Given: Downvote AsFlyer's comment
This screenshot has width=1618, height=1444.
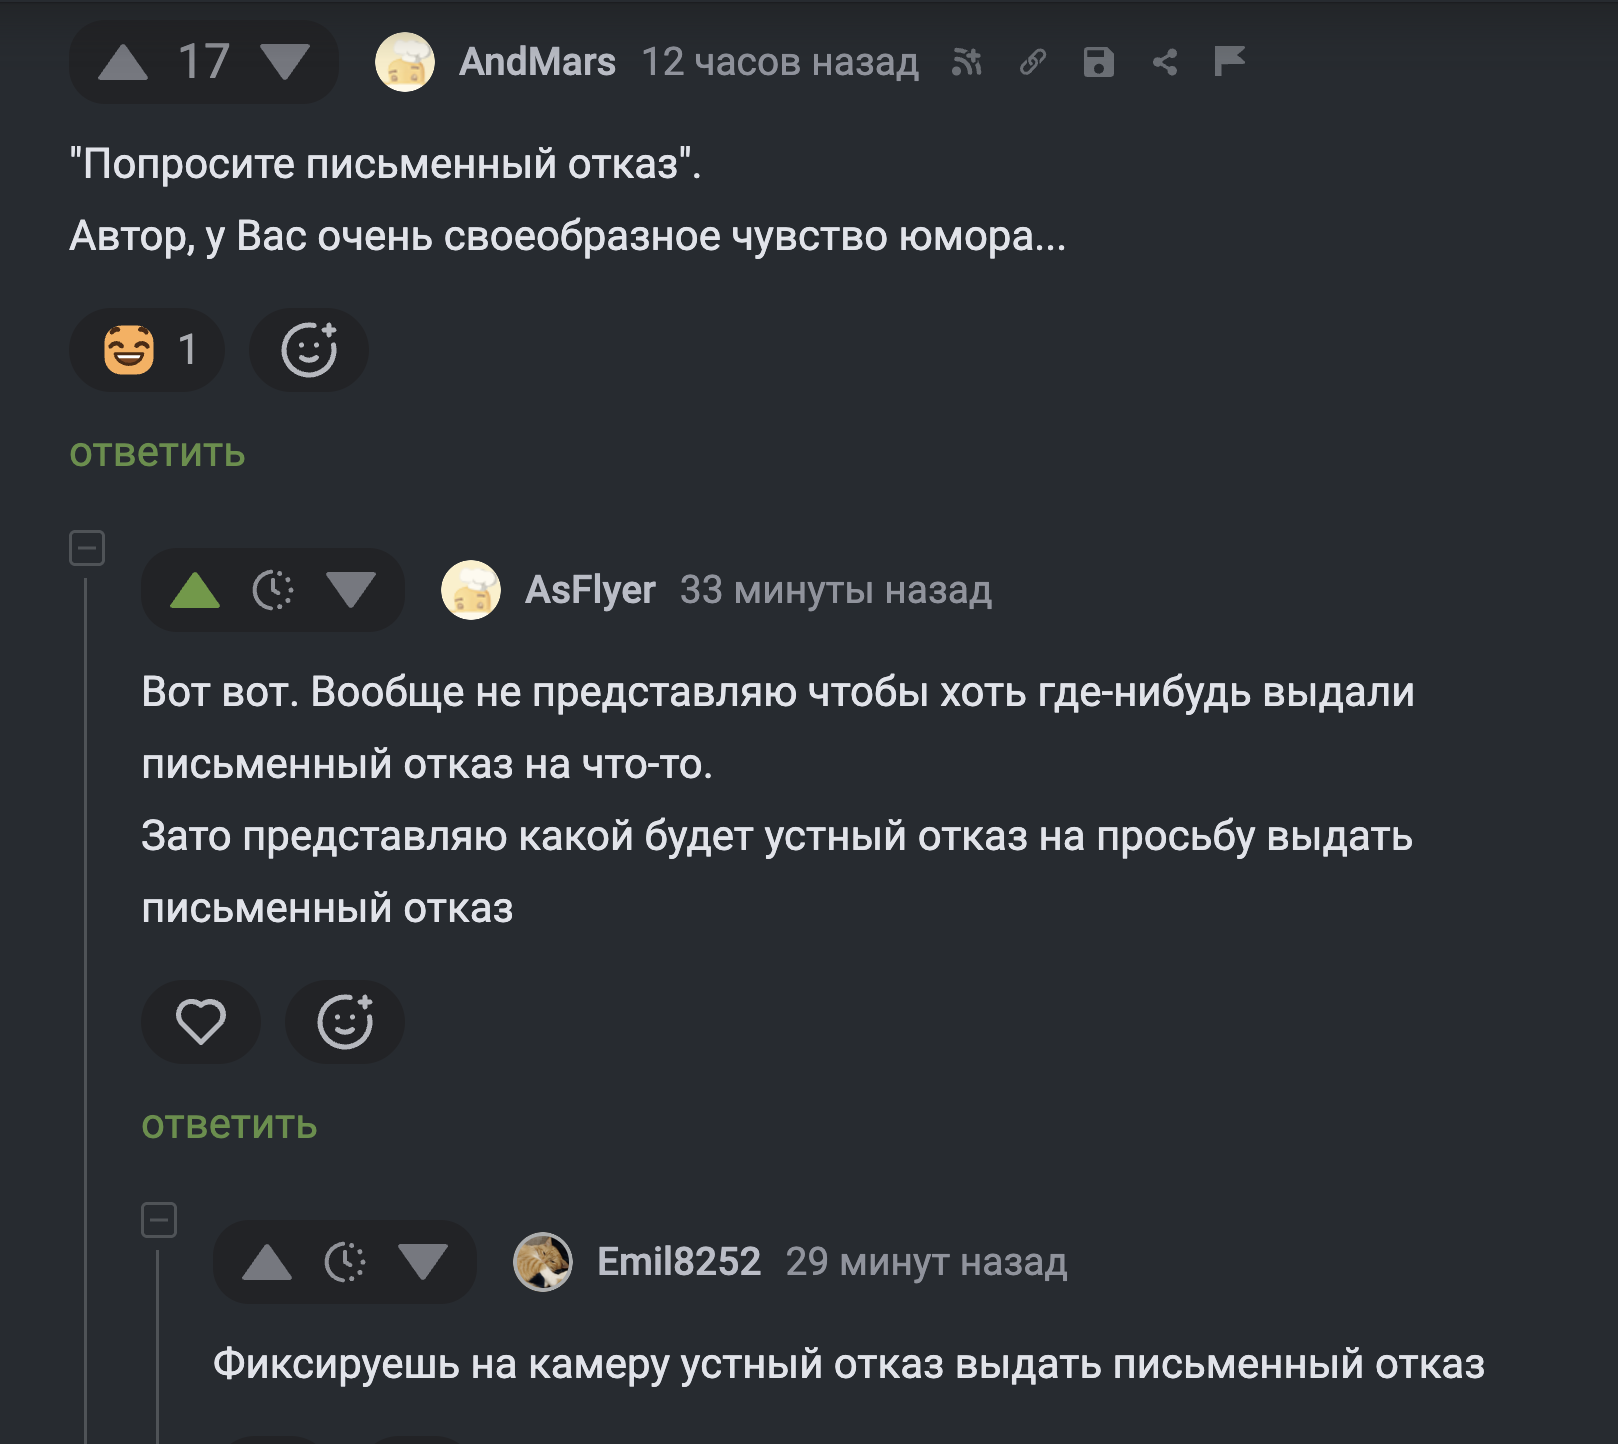Looking at the screenshot, I should tap(351, 591).
